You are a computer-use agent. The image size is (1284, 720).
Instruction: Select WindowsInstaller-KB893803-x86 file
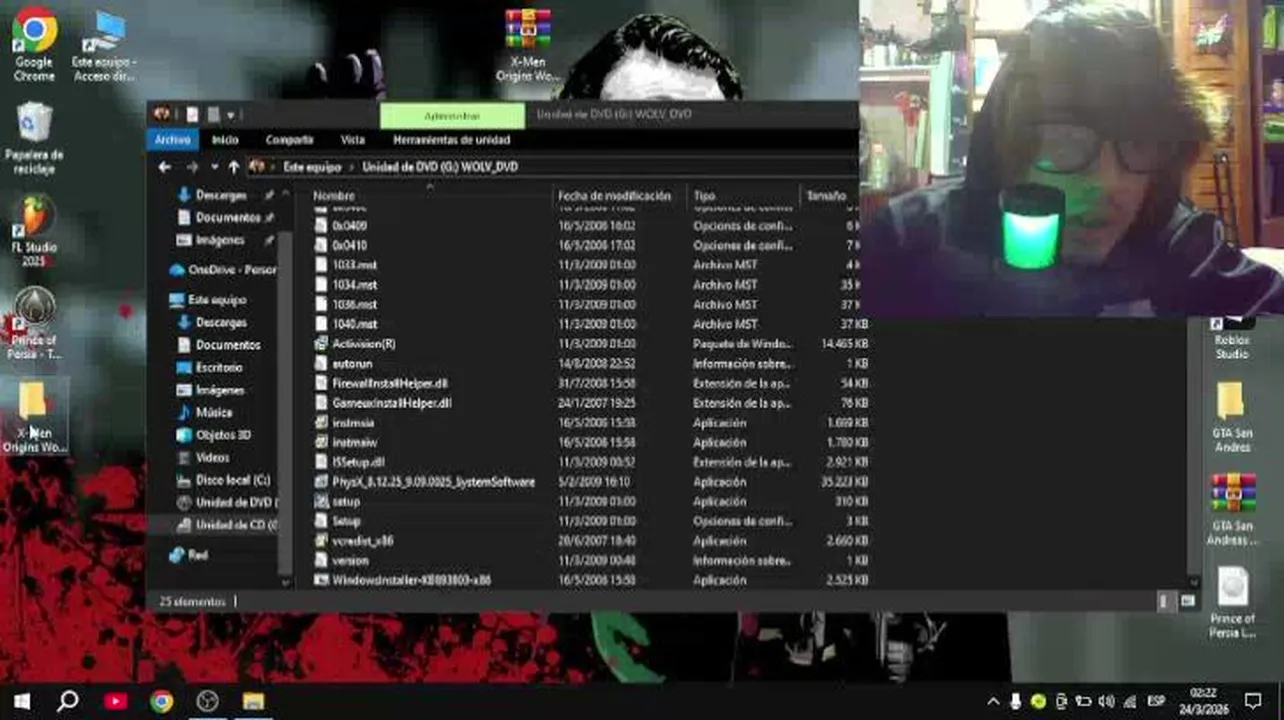(411, 580)
